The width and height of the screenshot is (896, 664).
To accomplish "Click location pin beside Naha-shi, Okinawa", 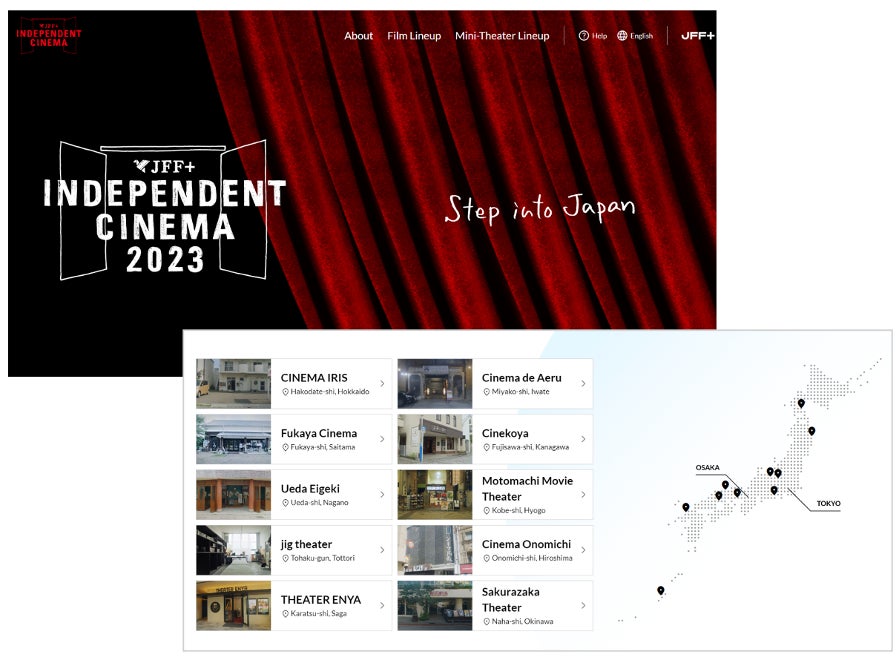I will [x=486, y=621].
